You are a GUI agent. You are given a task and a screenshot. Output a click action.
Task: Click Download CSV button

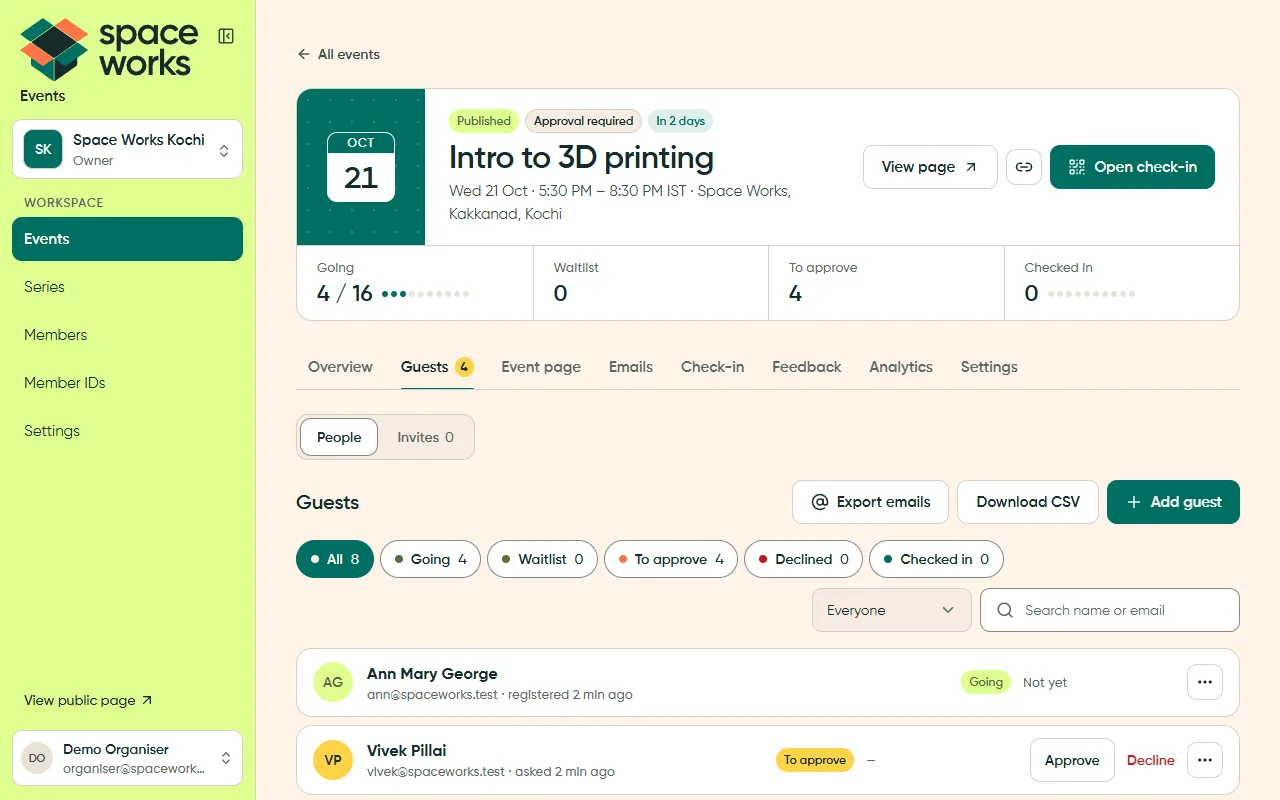tap(1028, 502)
